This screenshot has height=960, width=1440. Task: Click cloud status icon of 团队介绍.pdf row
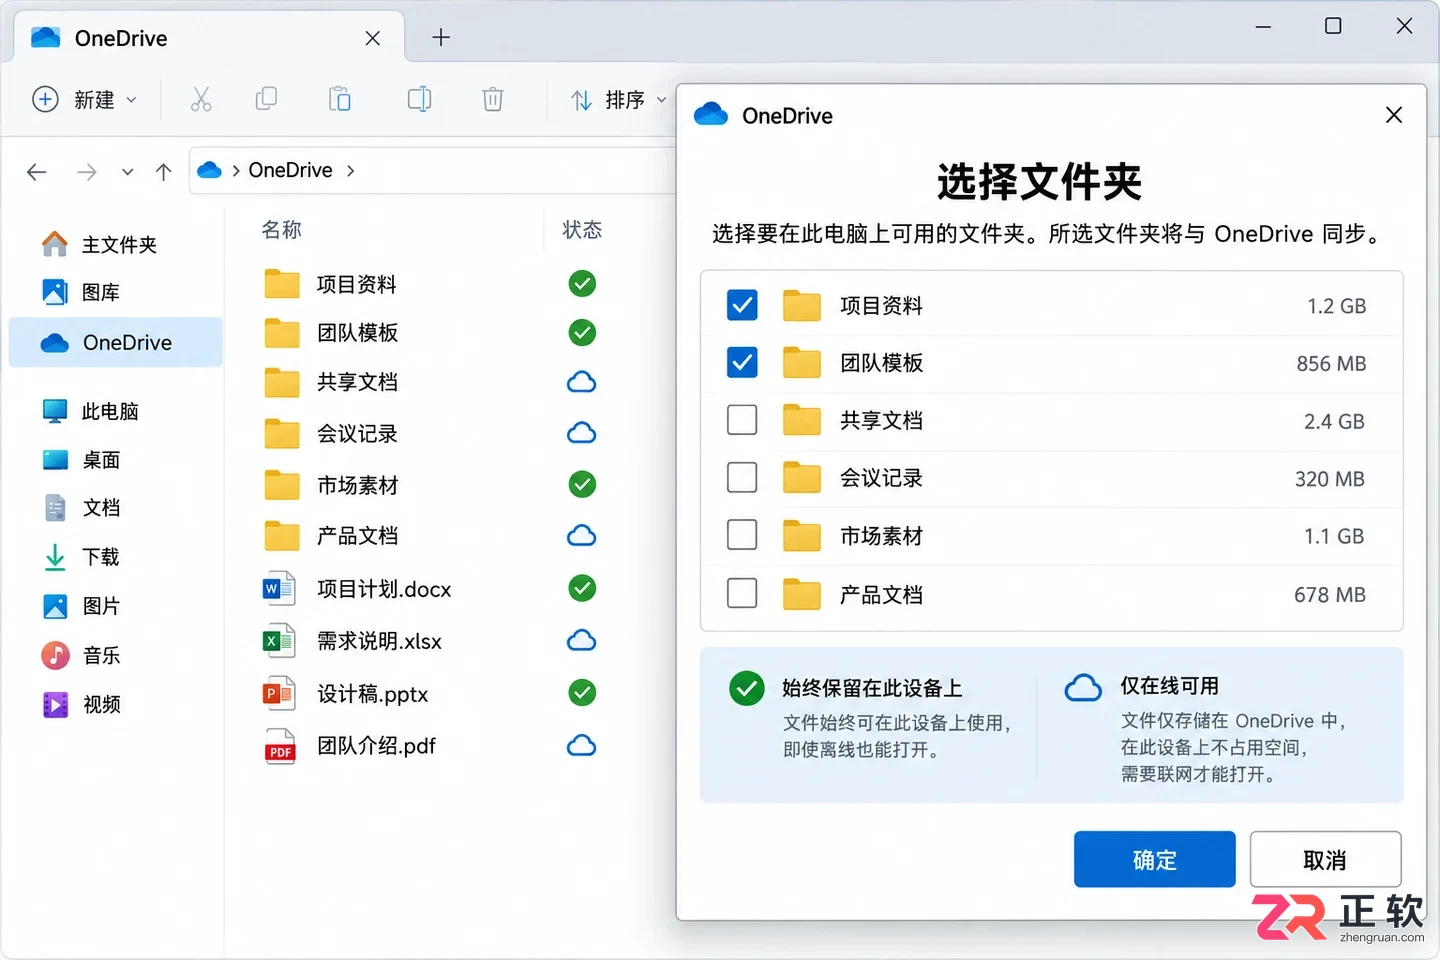click(582, 746)
